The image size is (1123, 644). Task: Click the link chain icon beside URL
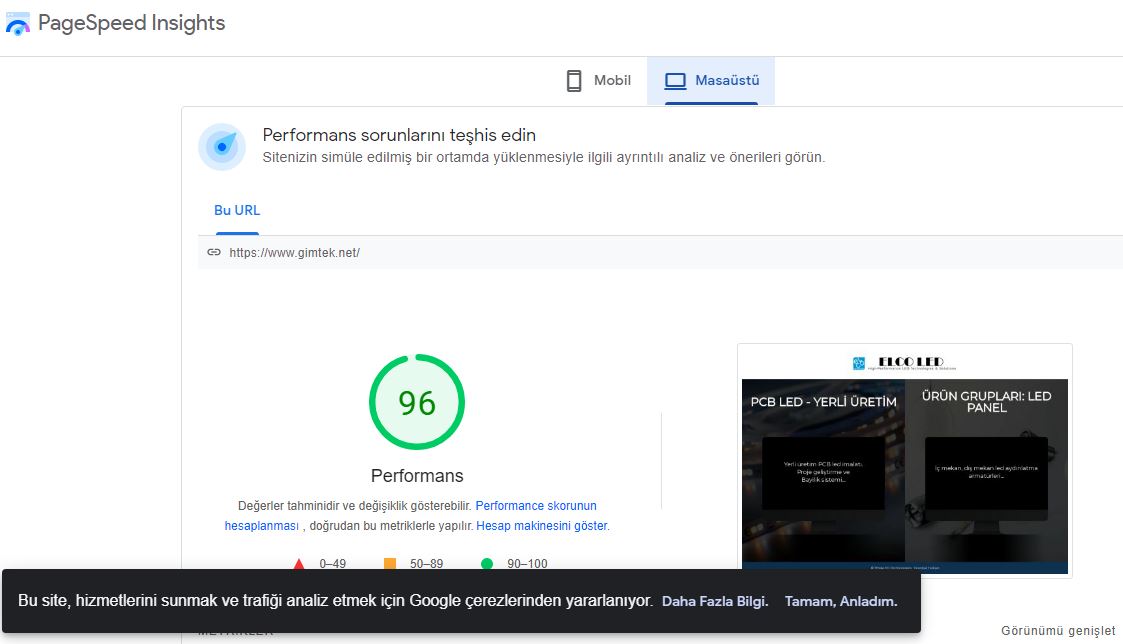[214, 252]
